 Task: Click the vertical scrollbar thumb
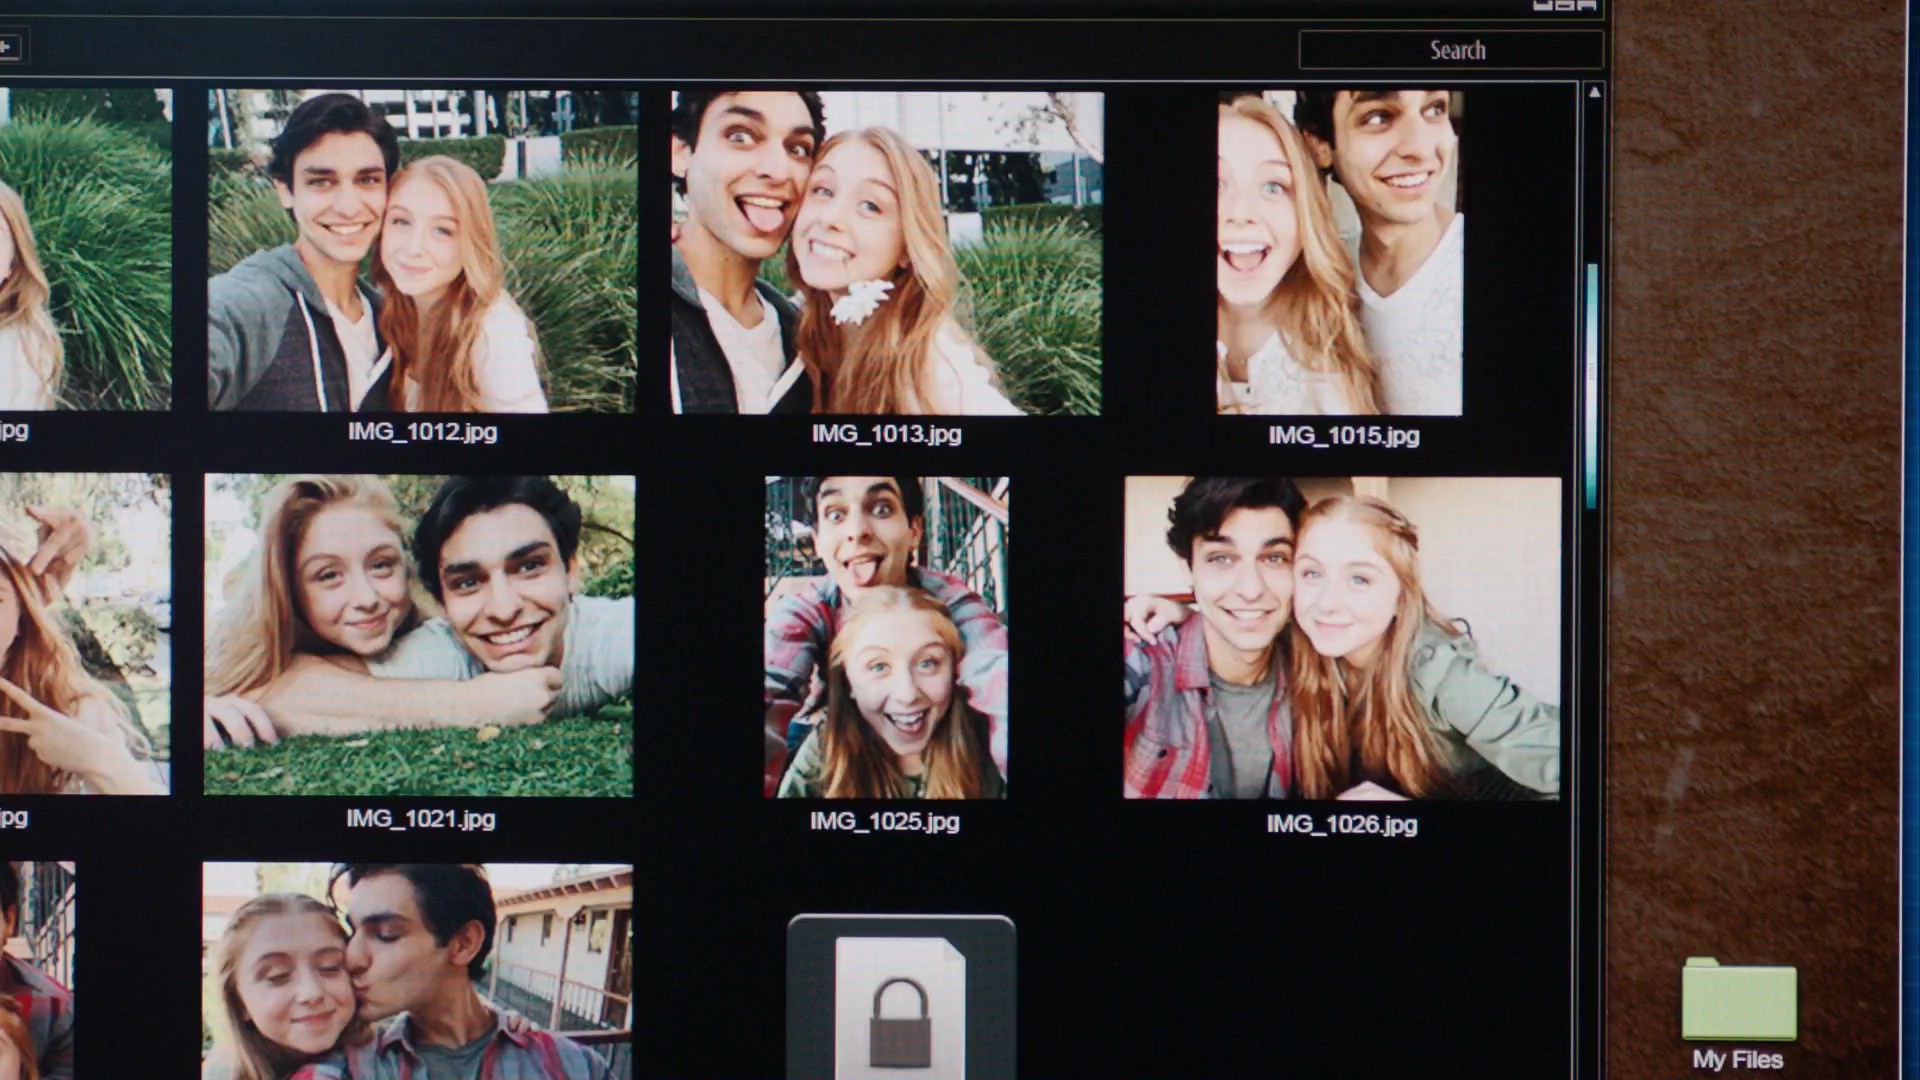(1592, 385)
